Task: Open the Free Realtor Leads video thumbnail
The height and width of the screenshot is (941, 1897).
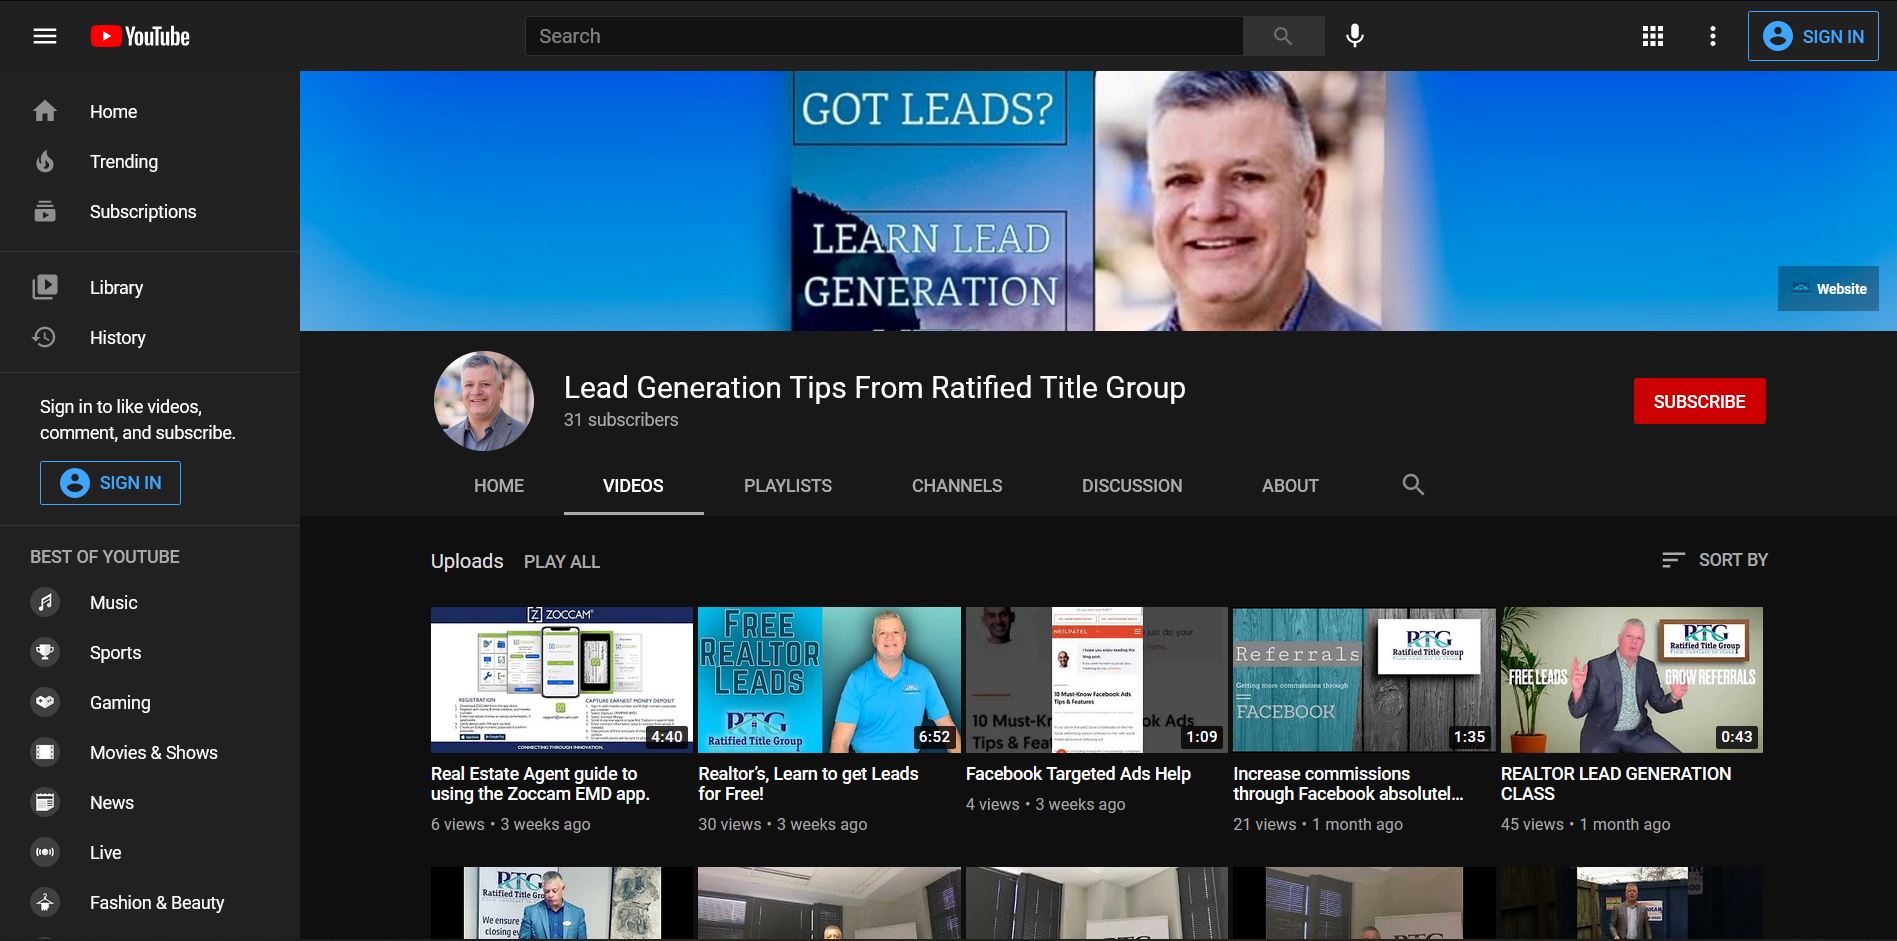Action: 829,680
